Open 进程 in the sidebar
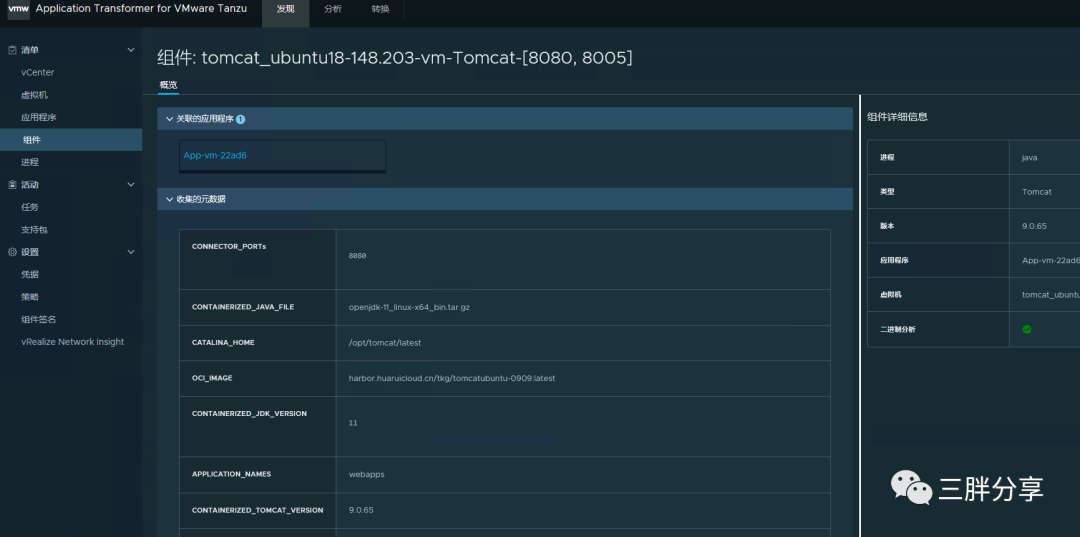 [x=30, y=162]
